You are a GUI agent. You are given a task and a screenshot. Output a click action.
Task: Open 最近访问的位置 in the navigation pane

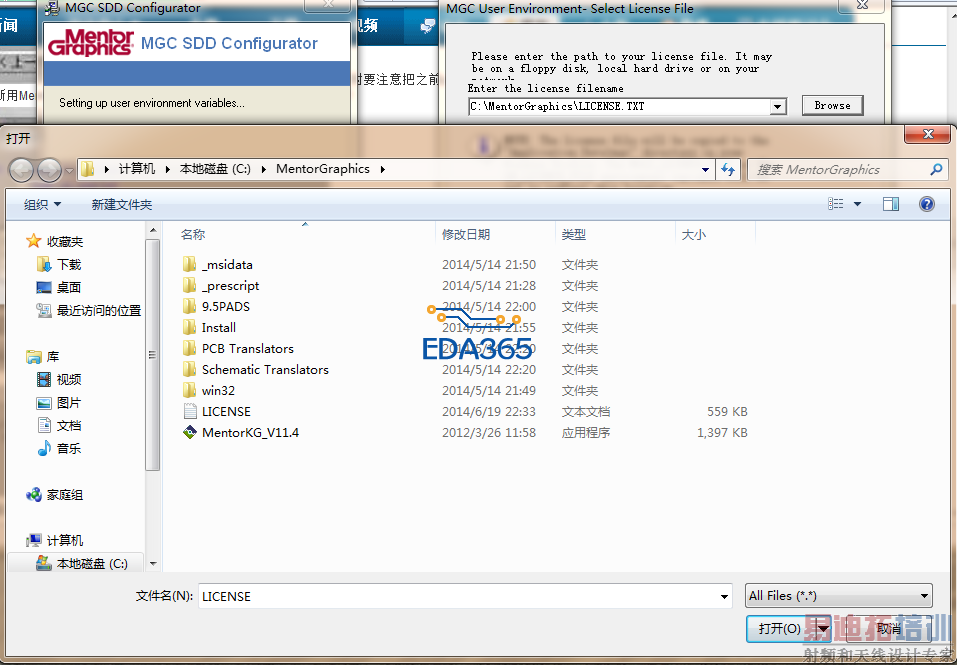click(99, 311)
